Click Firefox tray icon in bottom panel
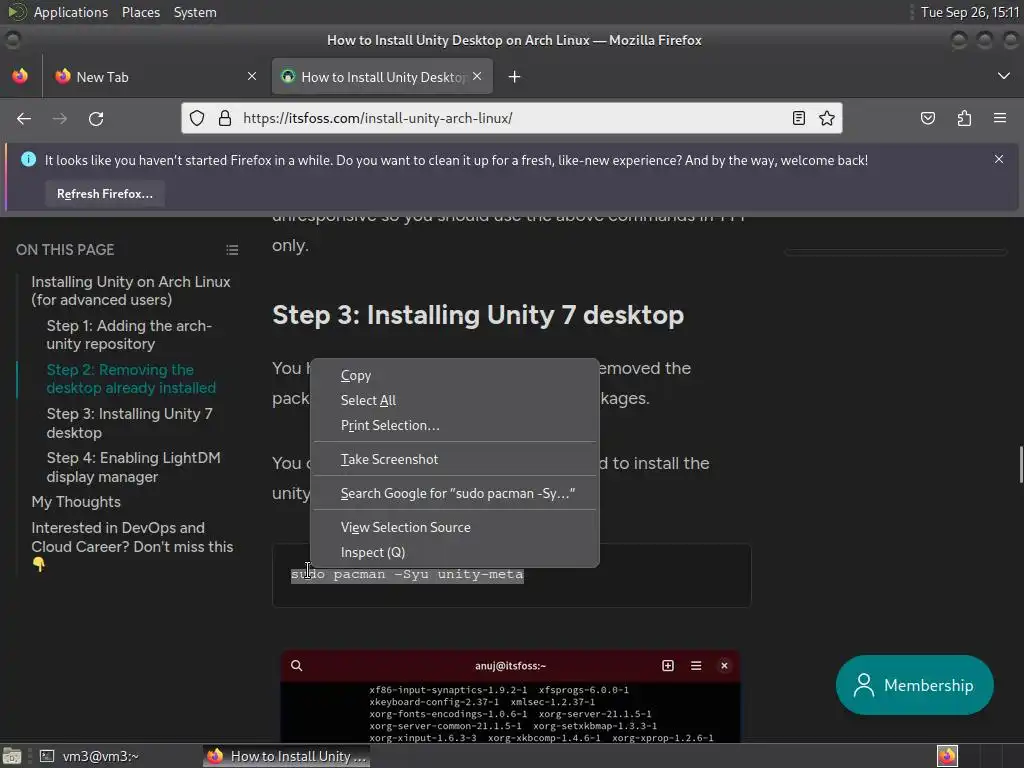Image resolution: width=1024 pixels, height=768 pixels. pos(947,756)
